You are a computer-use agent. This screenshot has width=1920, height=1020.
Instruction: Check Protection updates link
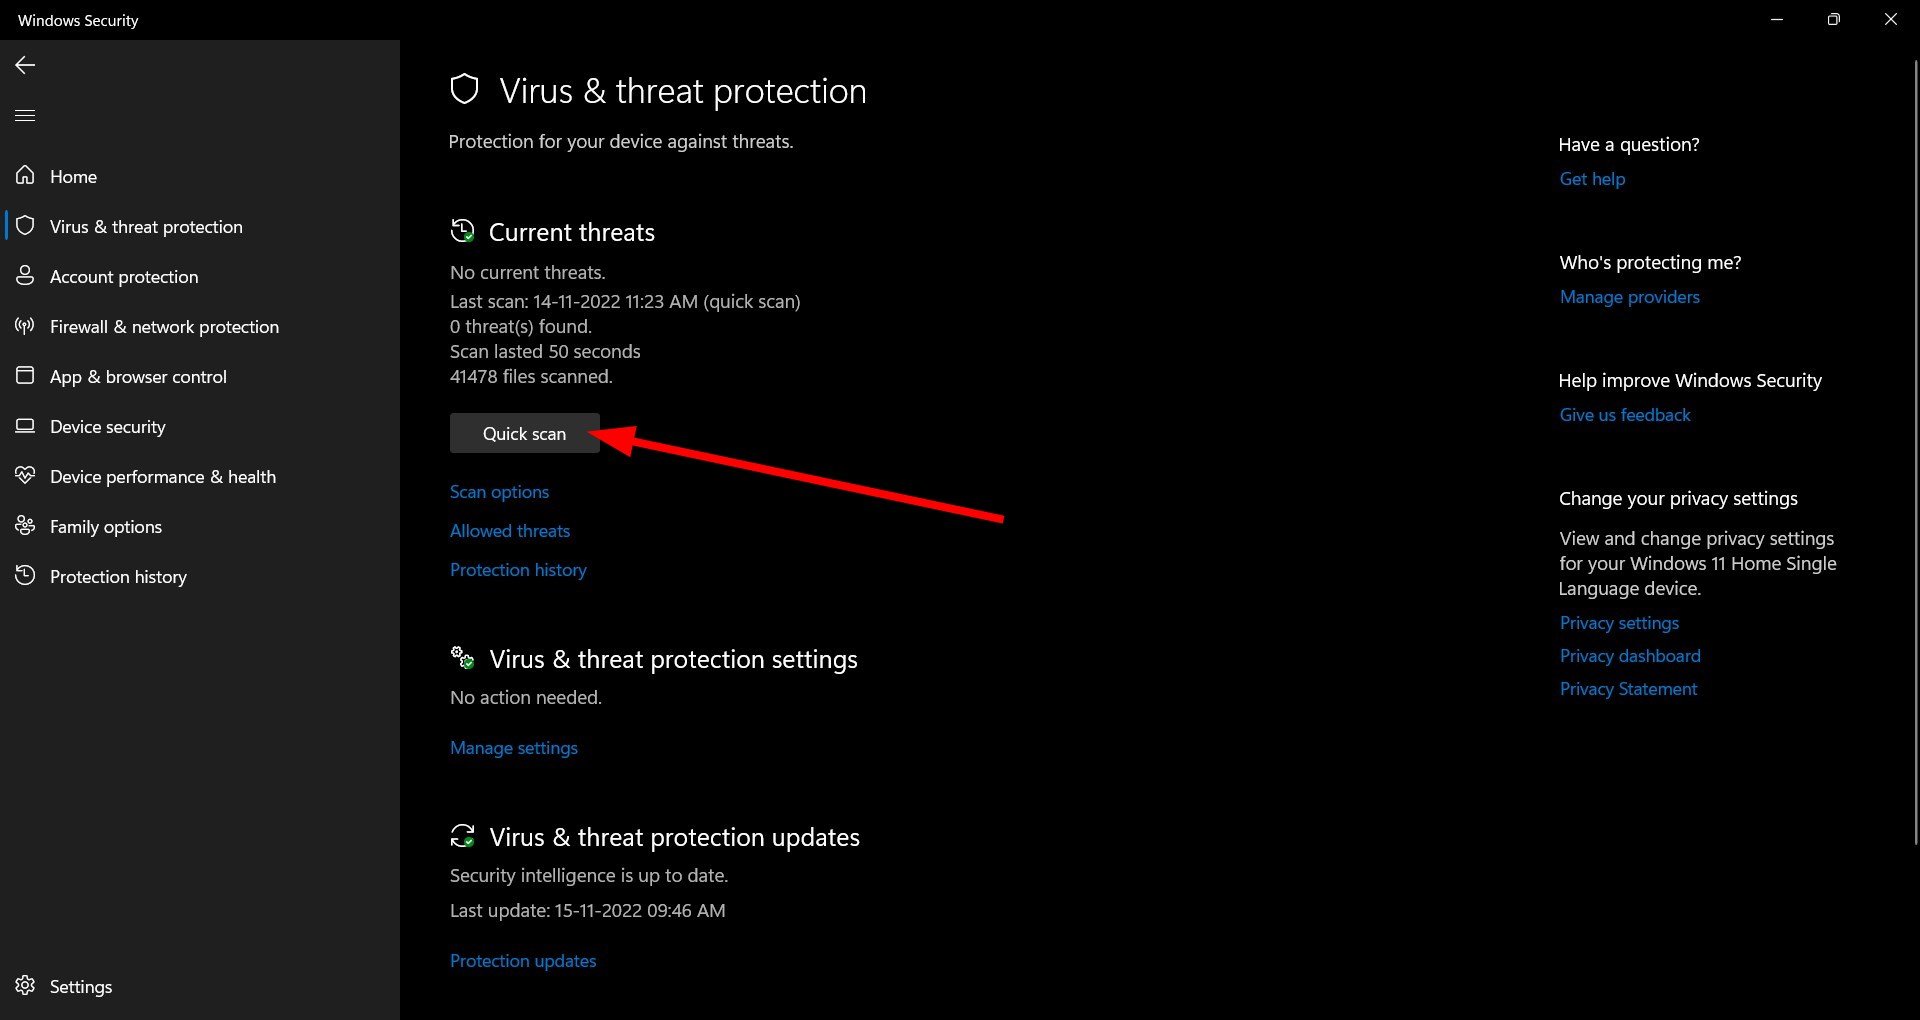(523, 961)
